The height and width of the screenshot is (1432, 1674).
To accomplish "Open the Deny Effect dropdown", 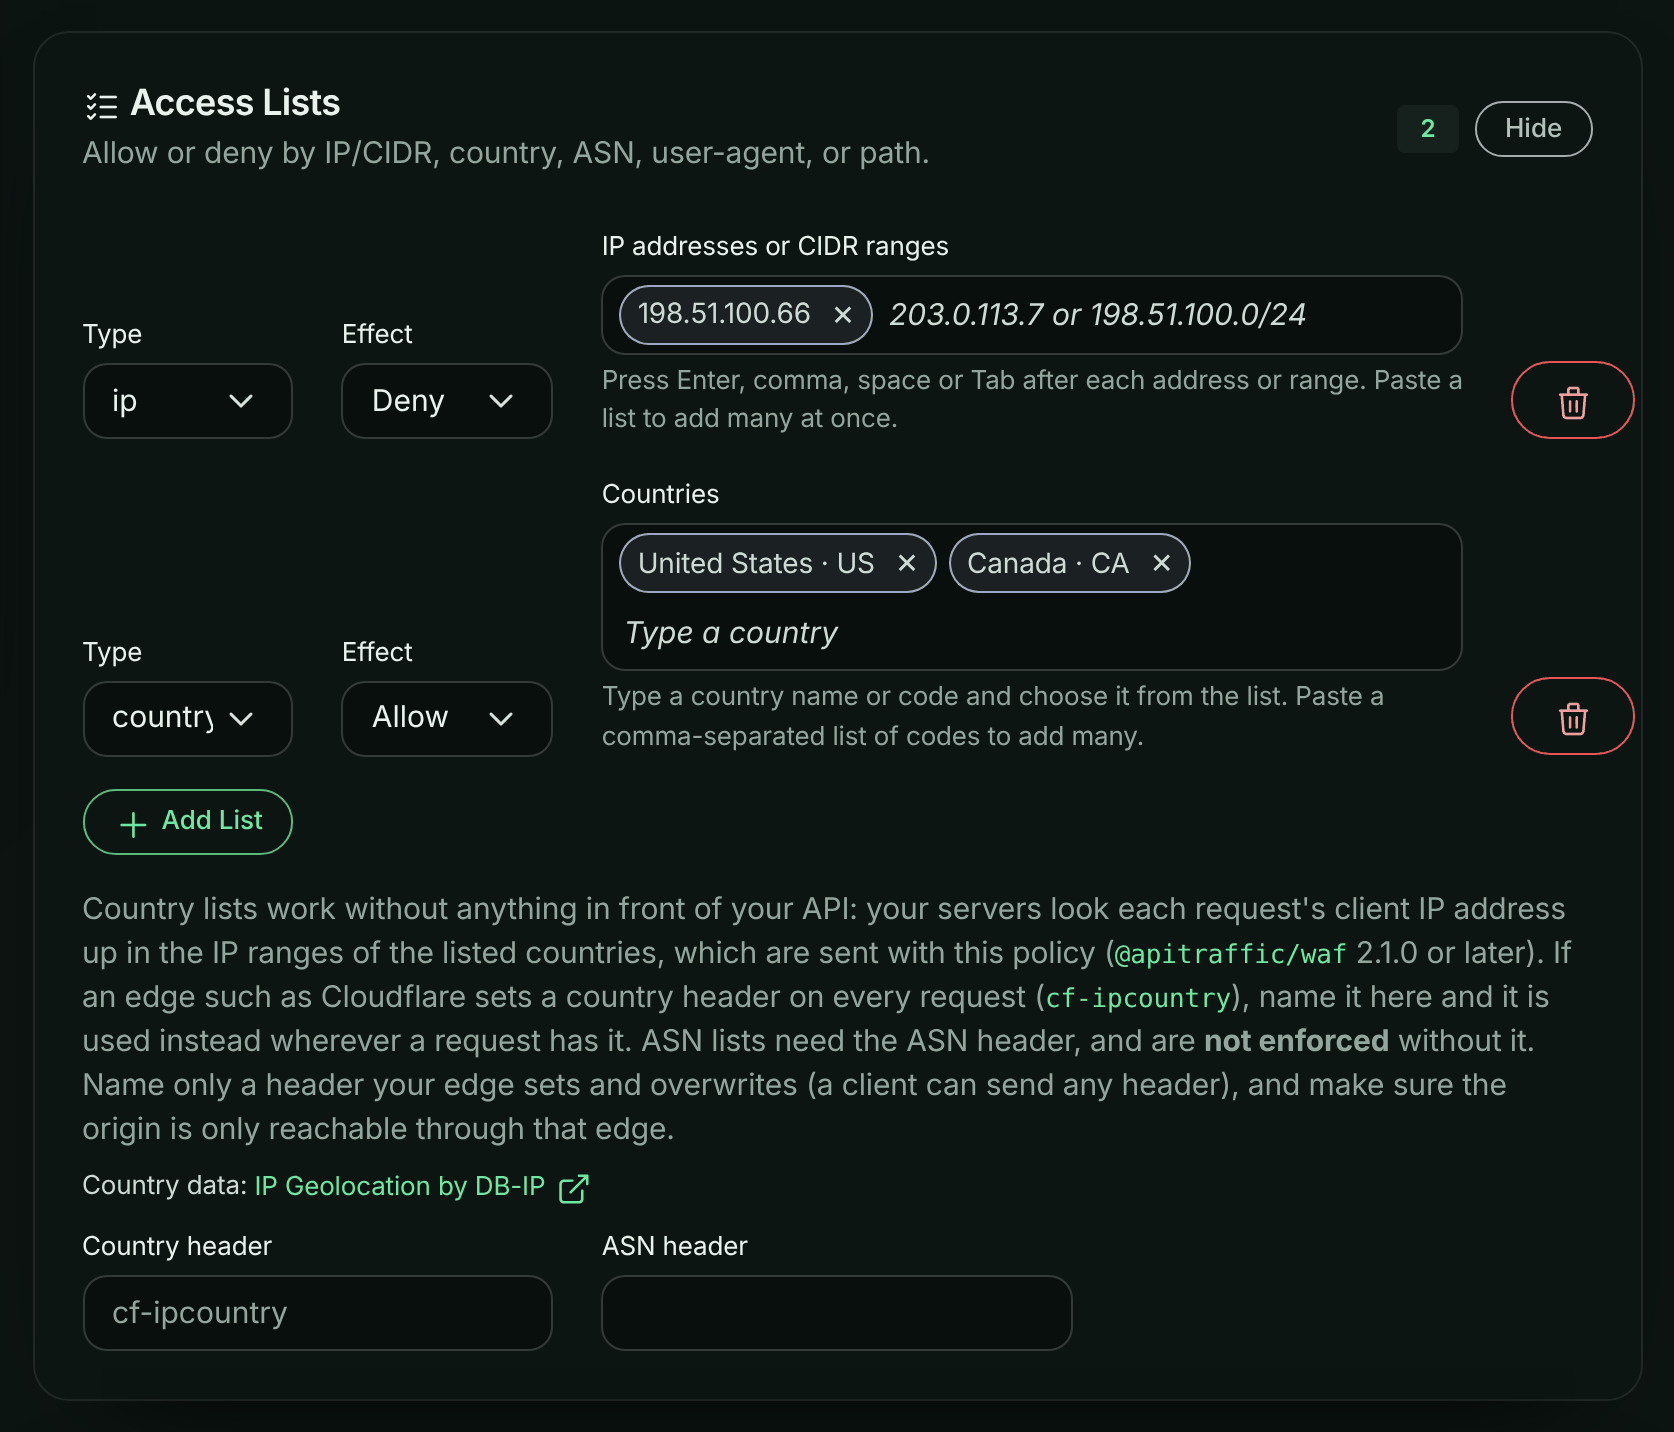I will click(447, 401).
